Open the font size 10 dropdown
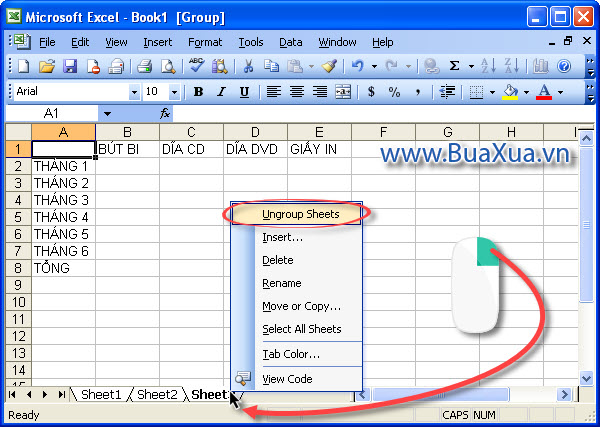 point(174,92)
